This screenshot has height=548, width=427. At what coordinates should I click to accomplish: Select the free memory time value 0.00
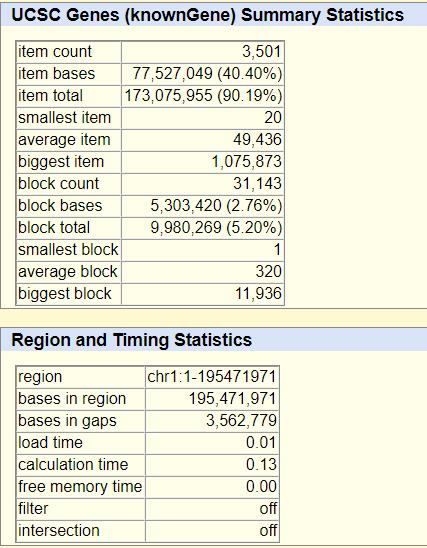tap(261, 487)
